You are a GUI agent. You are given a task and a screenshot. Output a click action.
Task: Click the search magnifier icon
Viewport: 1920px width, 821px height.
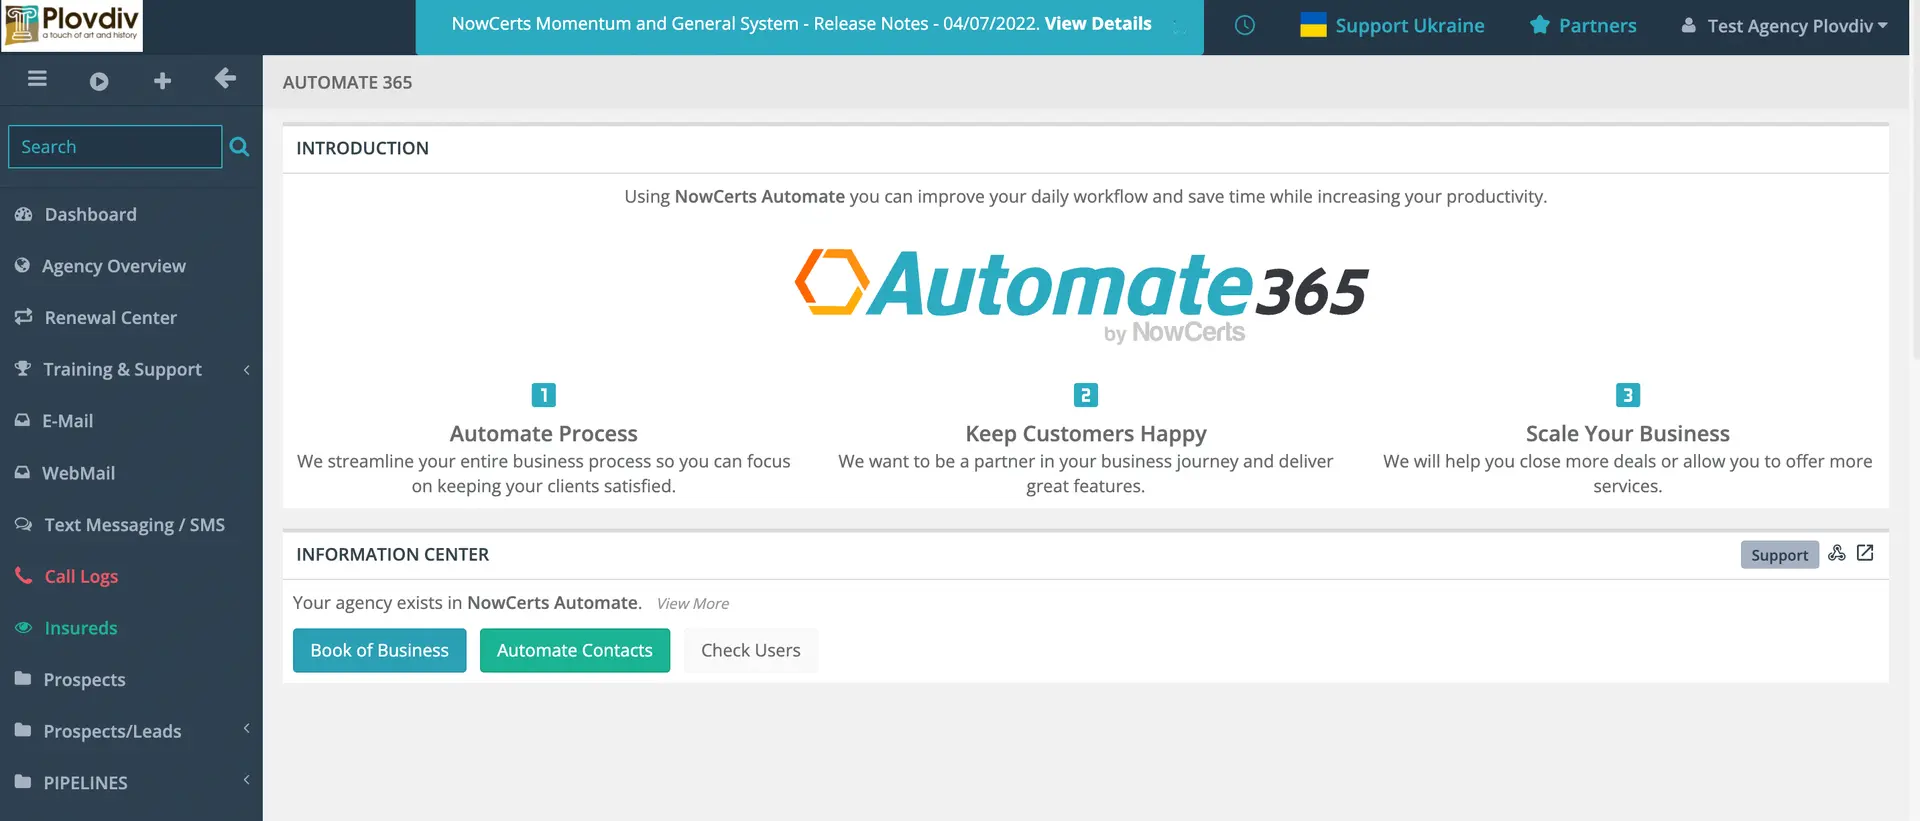point(239,147)
